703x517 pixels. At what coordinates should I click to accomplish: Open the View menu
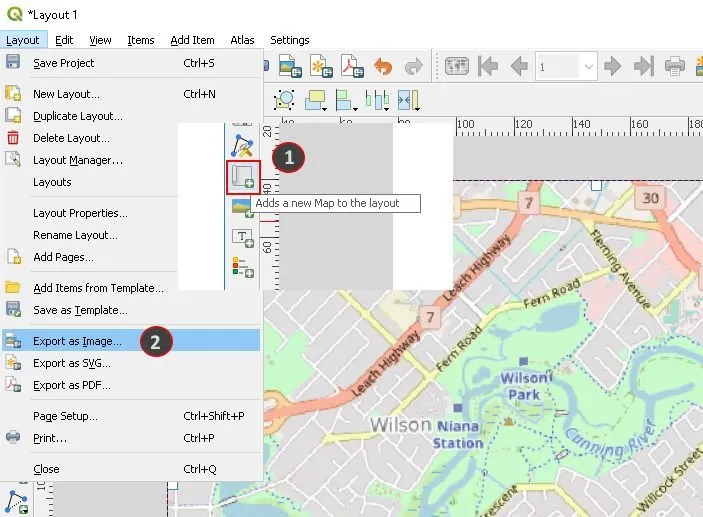click(100, 40)
